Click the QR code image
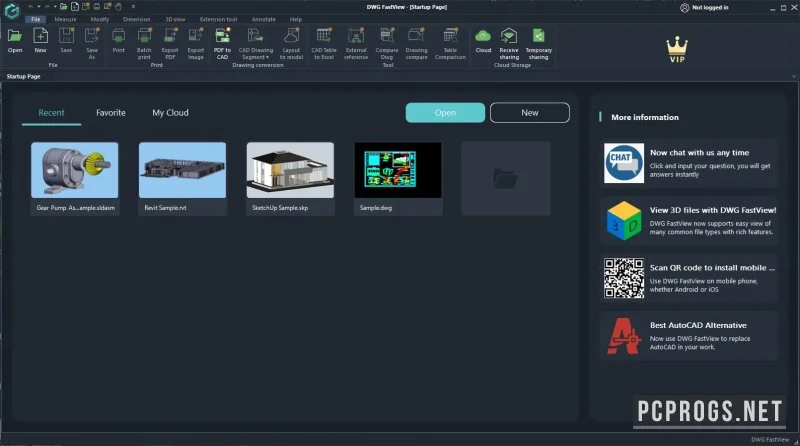This screenshot has width=800, height=446. (x=624, y=278)
